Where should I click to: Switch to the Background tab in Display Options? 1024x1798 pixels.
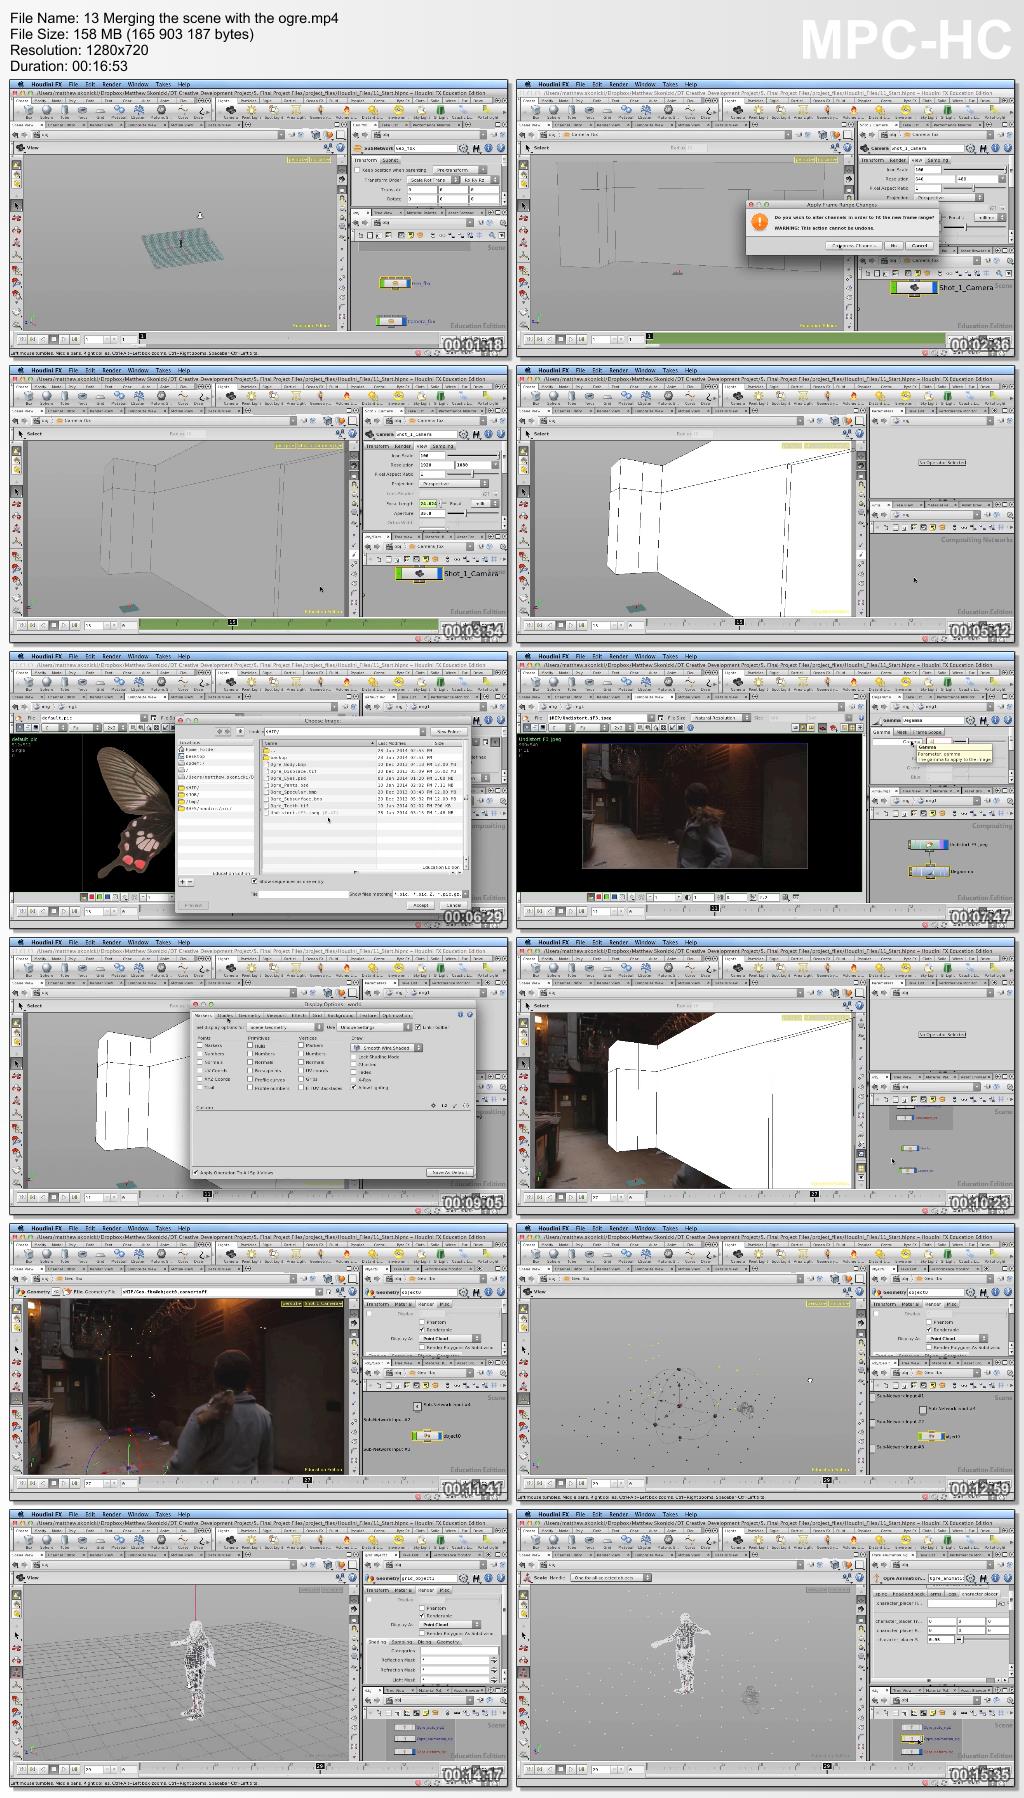point(341,1015)
